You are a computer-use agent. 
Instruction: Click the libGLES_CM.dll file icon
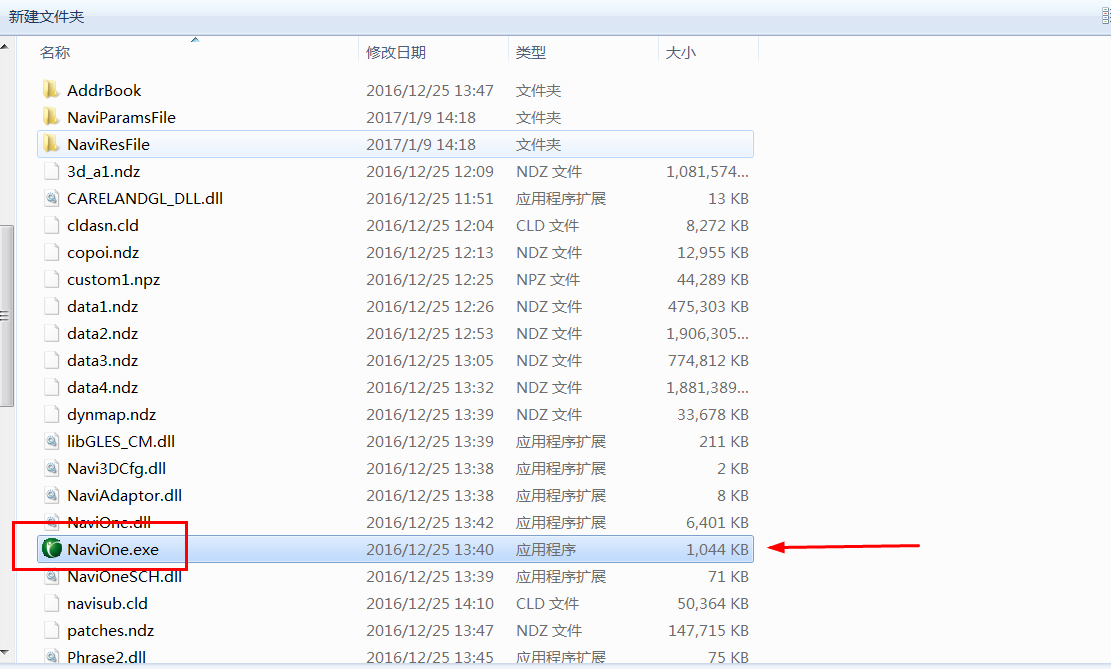click(52, 442)
